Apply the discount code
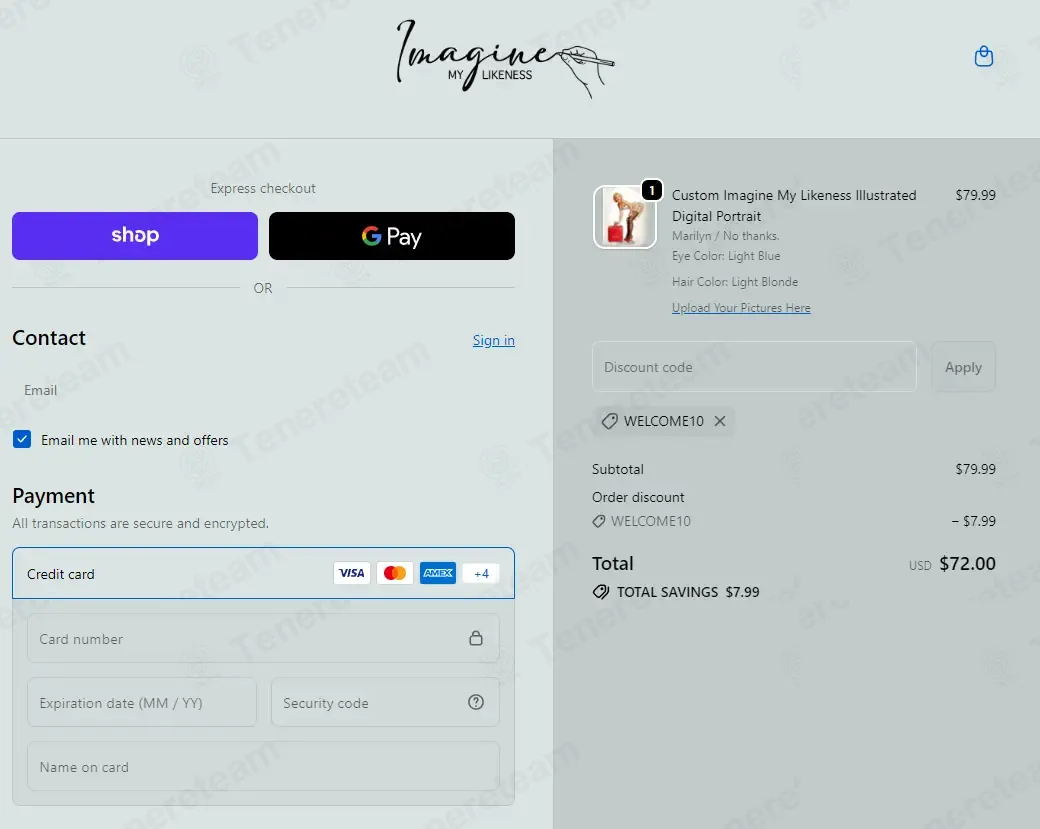Image resolution: width=1040 pixels, height=829 pixels. pos(963,367)
